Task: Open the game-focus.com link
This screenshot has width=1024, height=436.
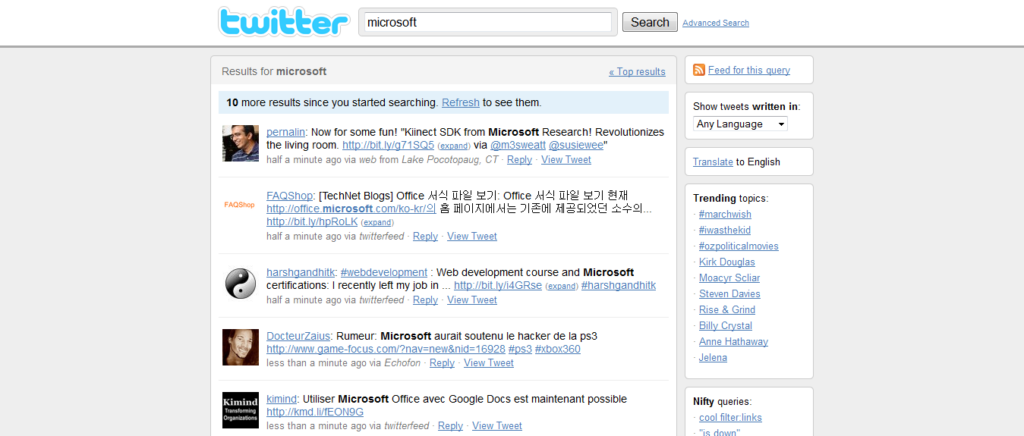Action: tap(386, 349)
